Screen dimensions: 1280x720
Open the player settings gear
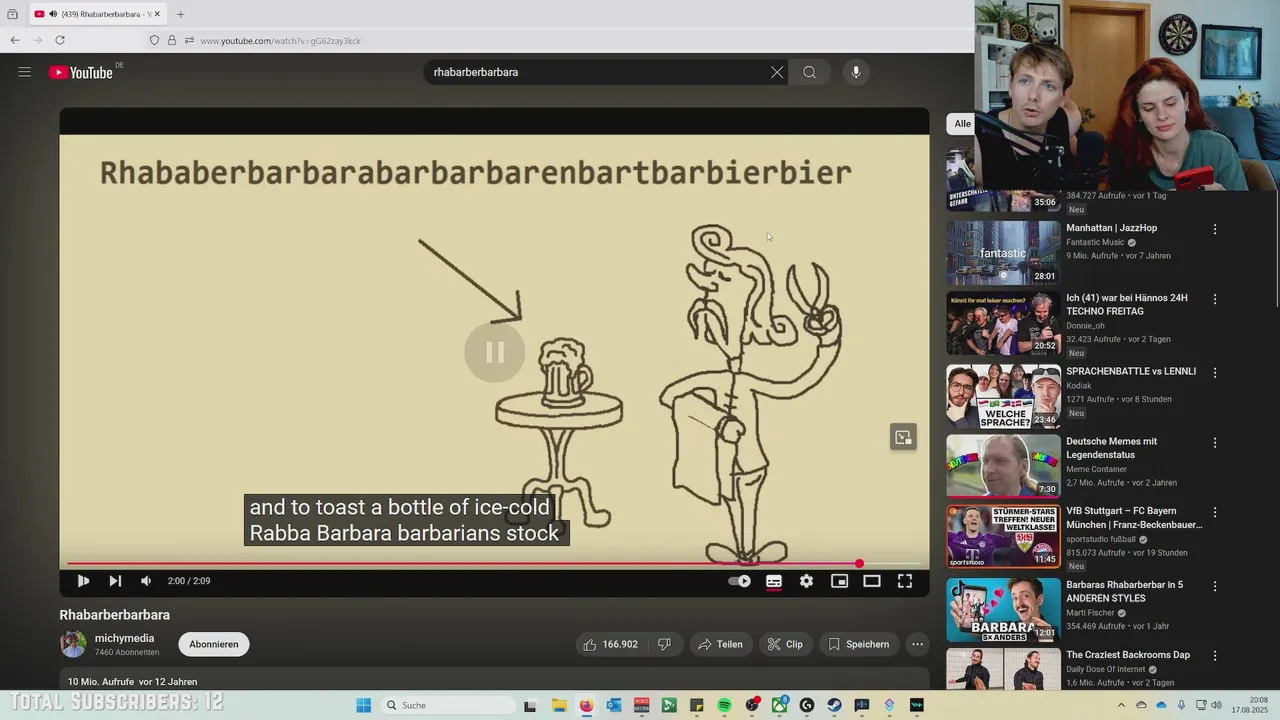coord(807,581)
